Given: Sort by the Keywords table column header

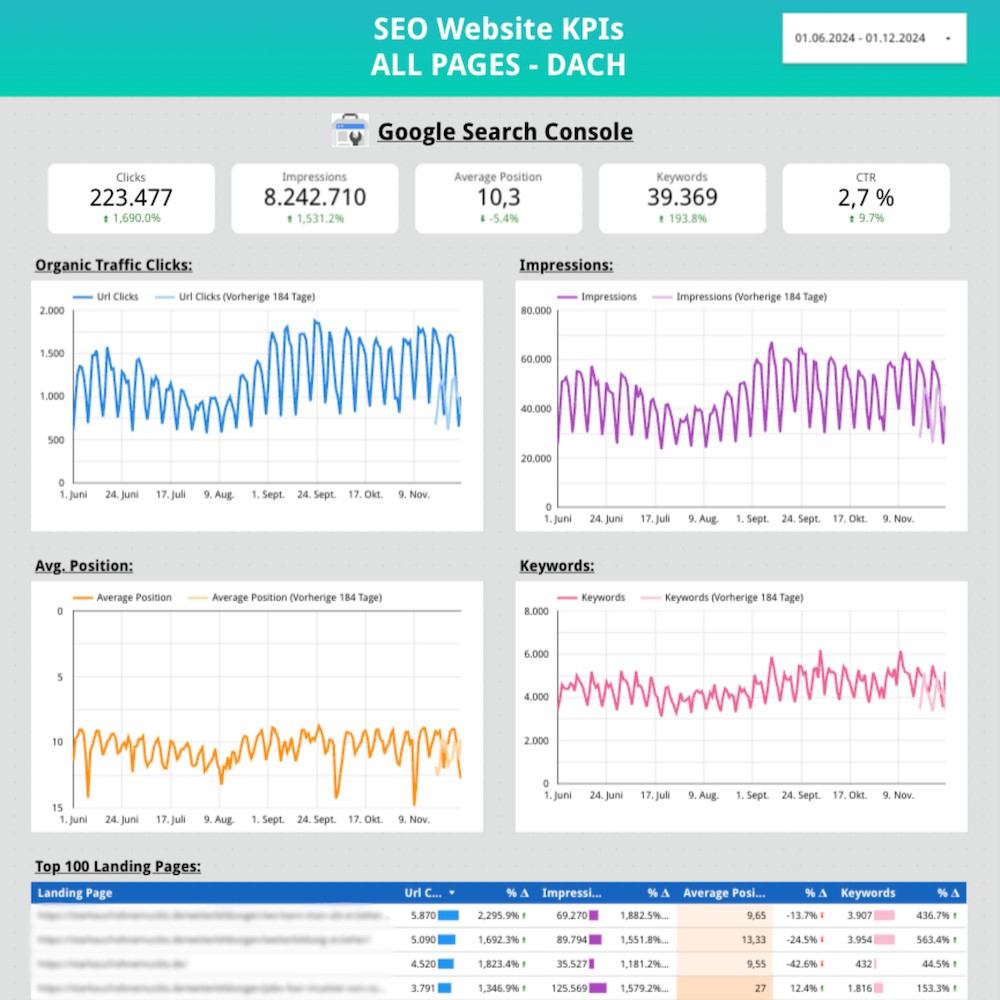Looking at the screenshot, I should pyautogui.click(x=867, y=893).
